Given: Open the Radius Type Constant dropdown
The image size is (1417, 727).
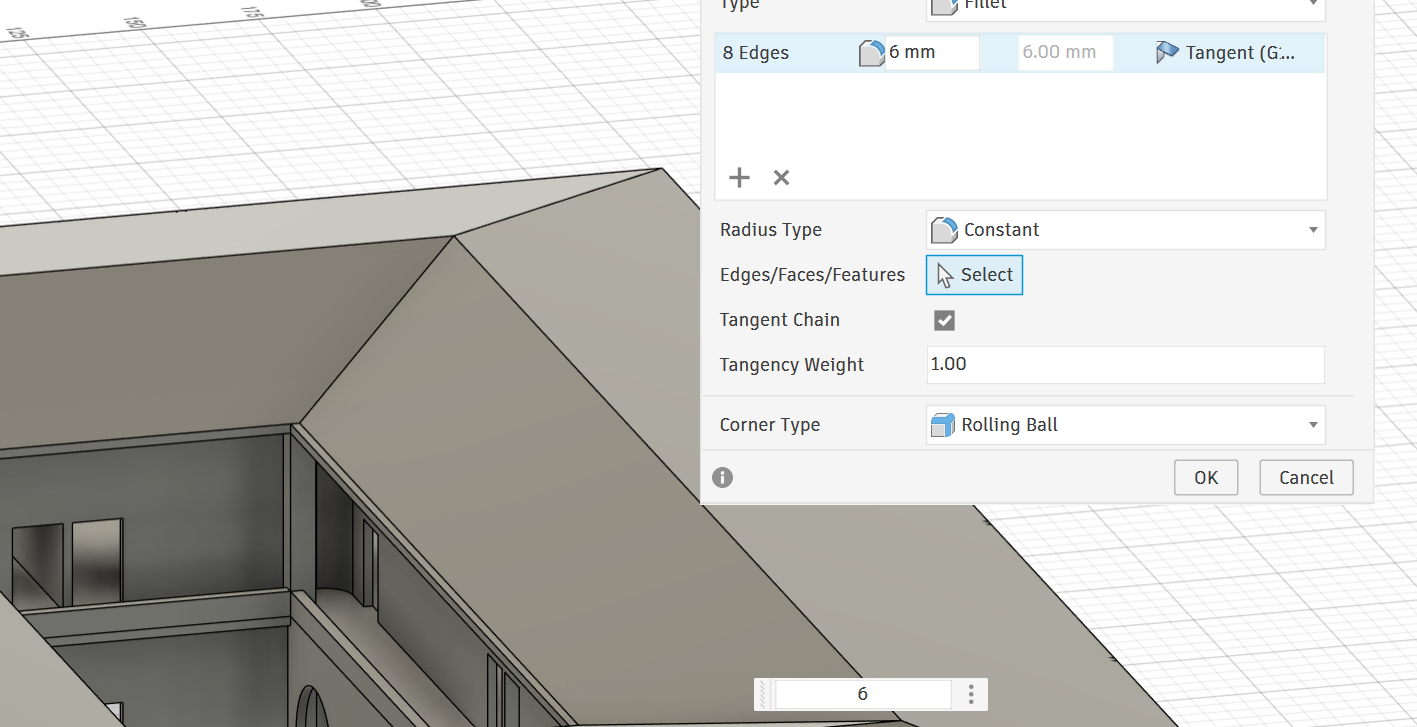Looking at the screenshot, I should point(1125,230).
